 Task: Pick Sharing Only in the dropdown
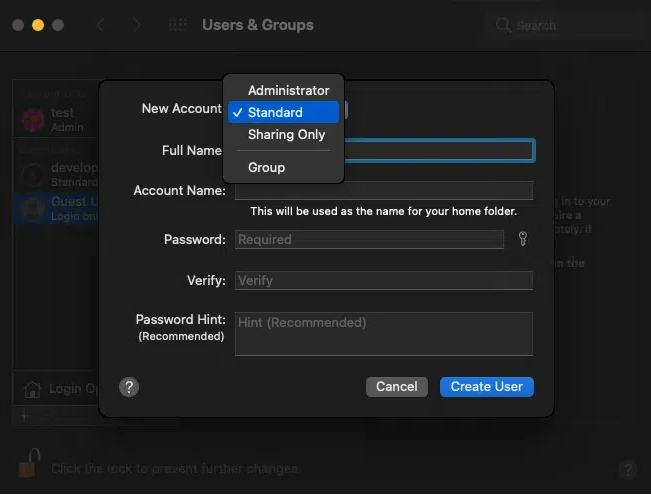click(286, 134)
